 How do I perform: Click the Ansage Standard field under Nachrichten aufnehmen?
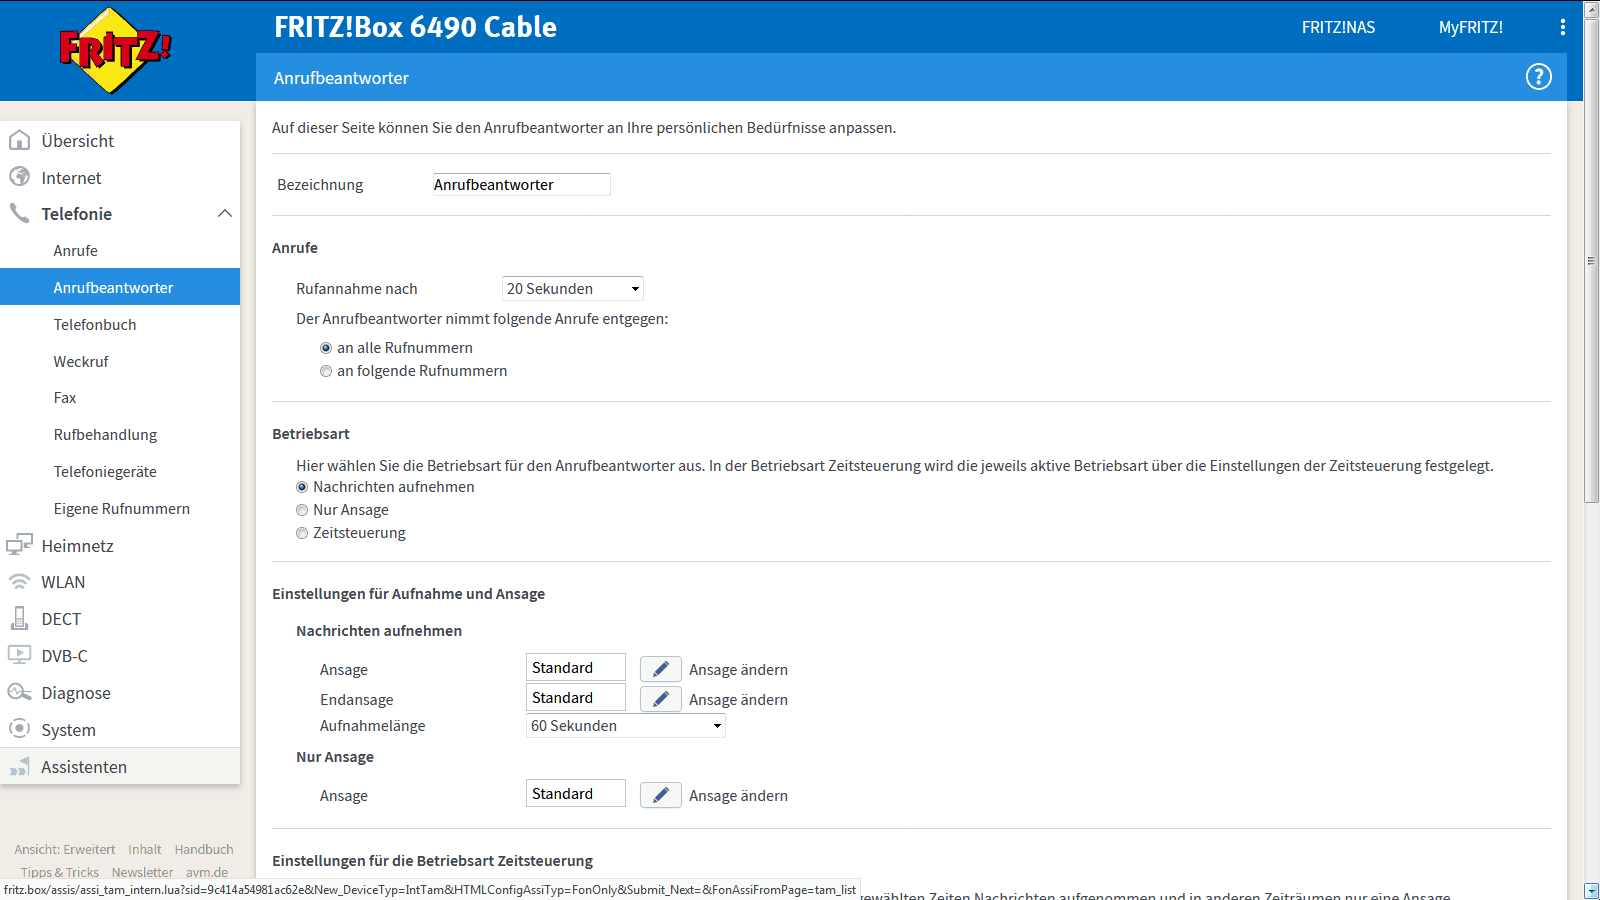(576, 667)
